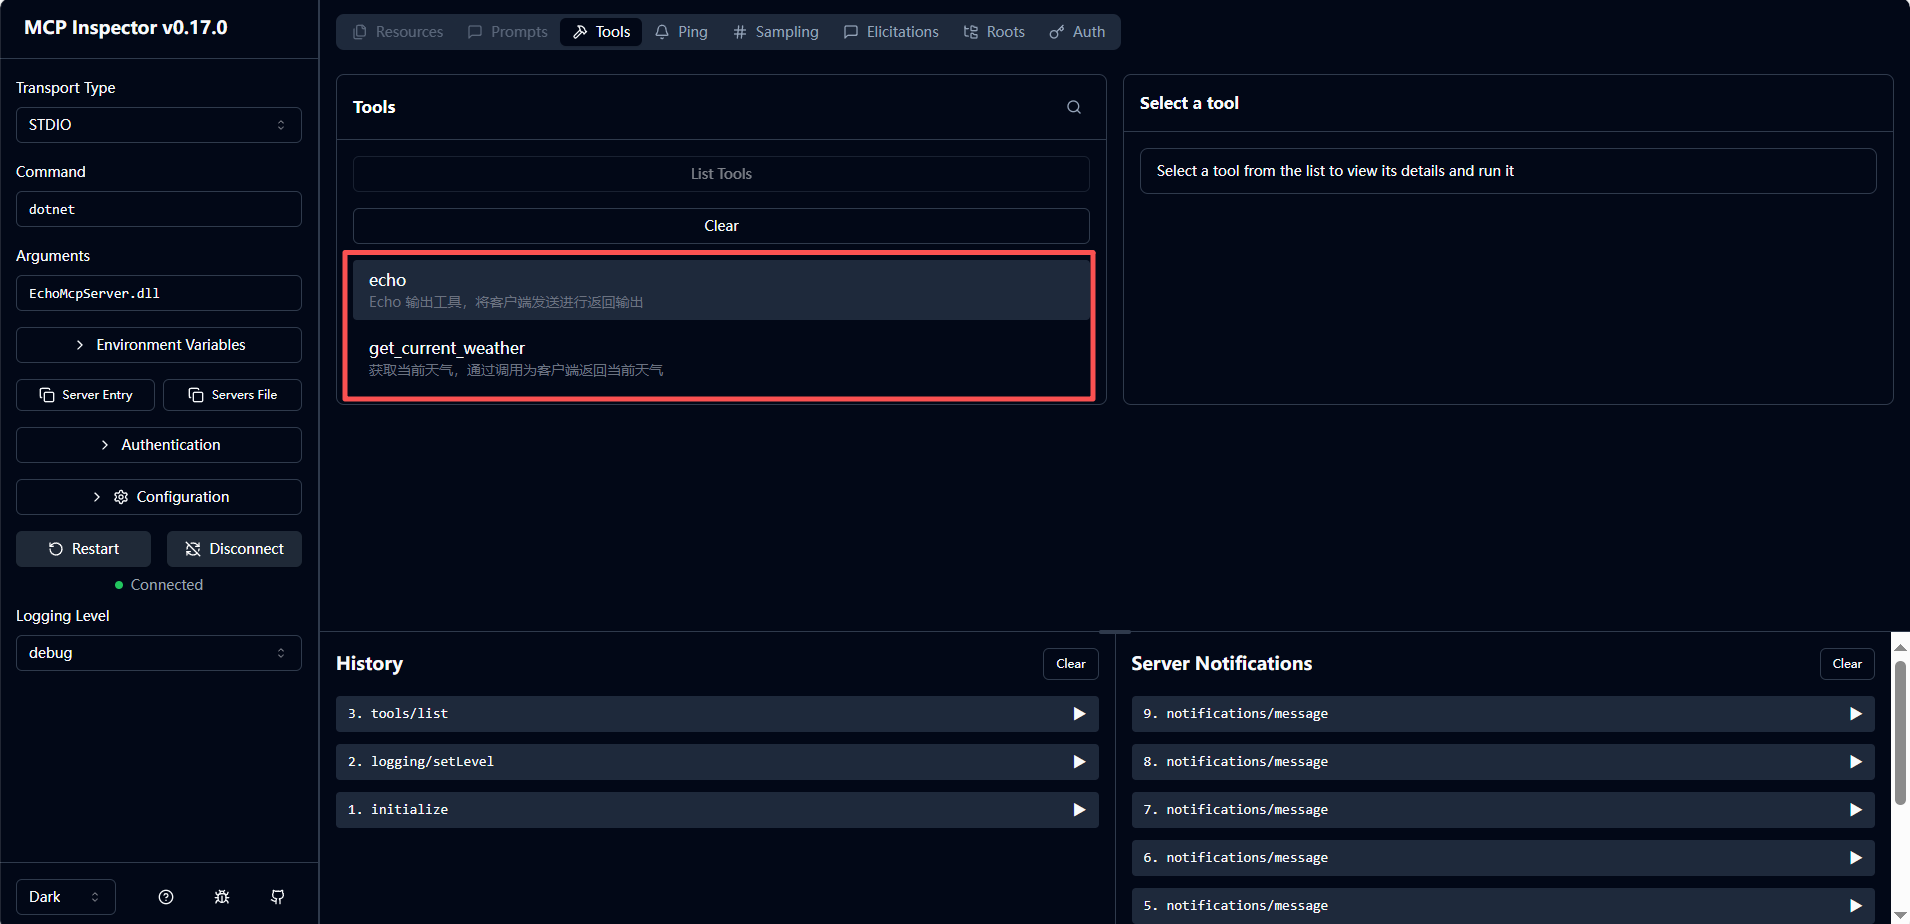Image resolution: width=1910 pixels, height=924 pixels.
Task: Click the notifications panel vertical scrollbar
Action: (1900, 733)
